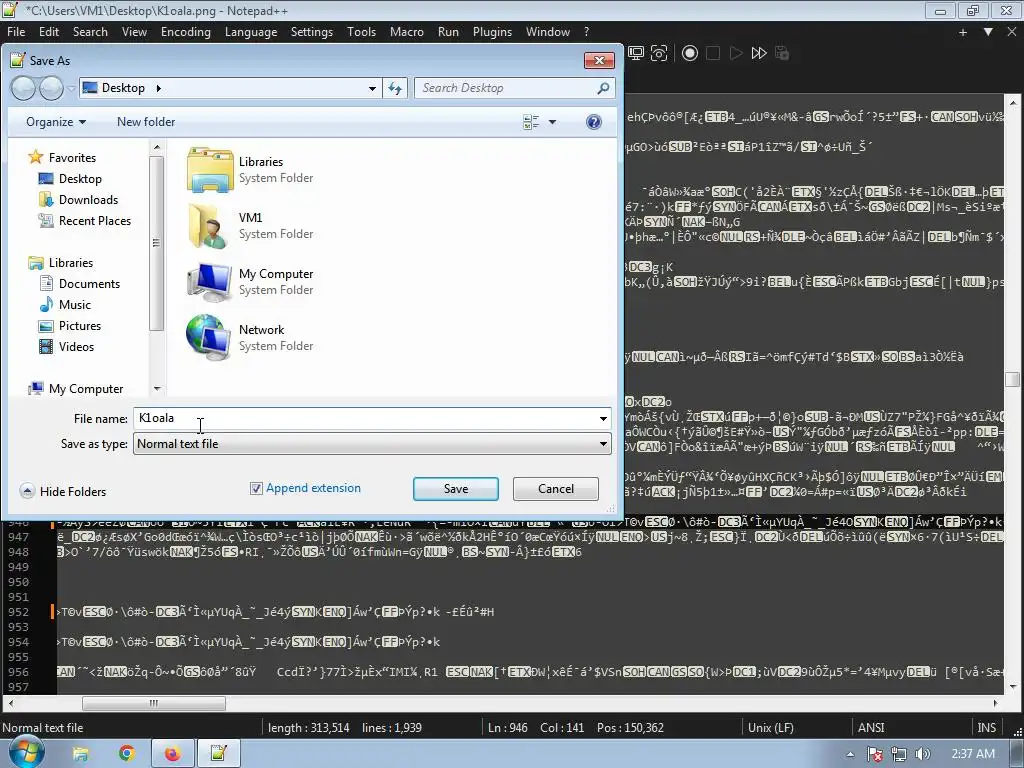Select the Network system folder icon
1024x768 pixels.
click(210, 338)
